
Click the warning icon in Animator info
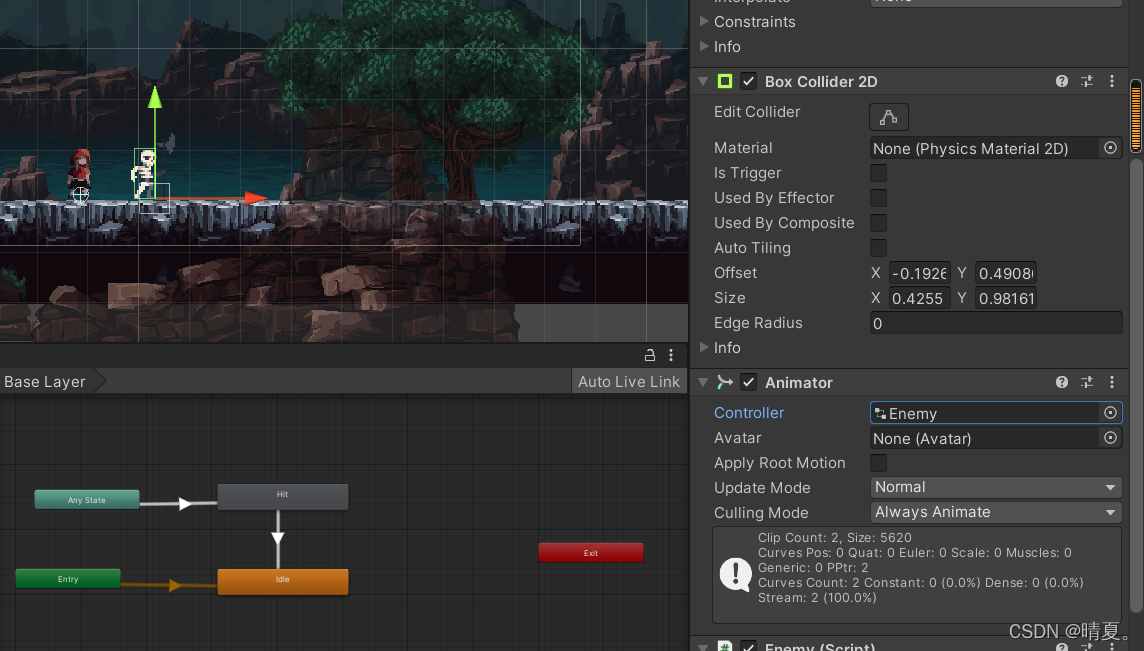(735, 574)
